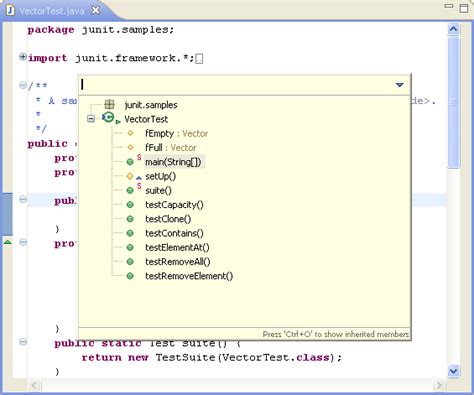Select testElementAt() in the outline
Image resolution: width=474 pixels, height=395 pixels.
point(177,248)
